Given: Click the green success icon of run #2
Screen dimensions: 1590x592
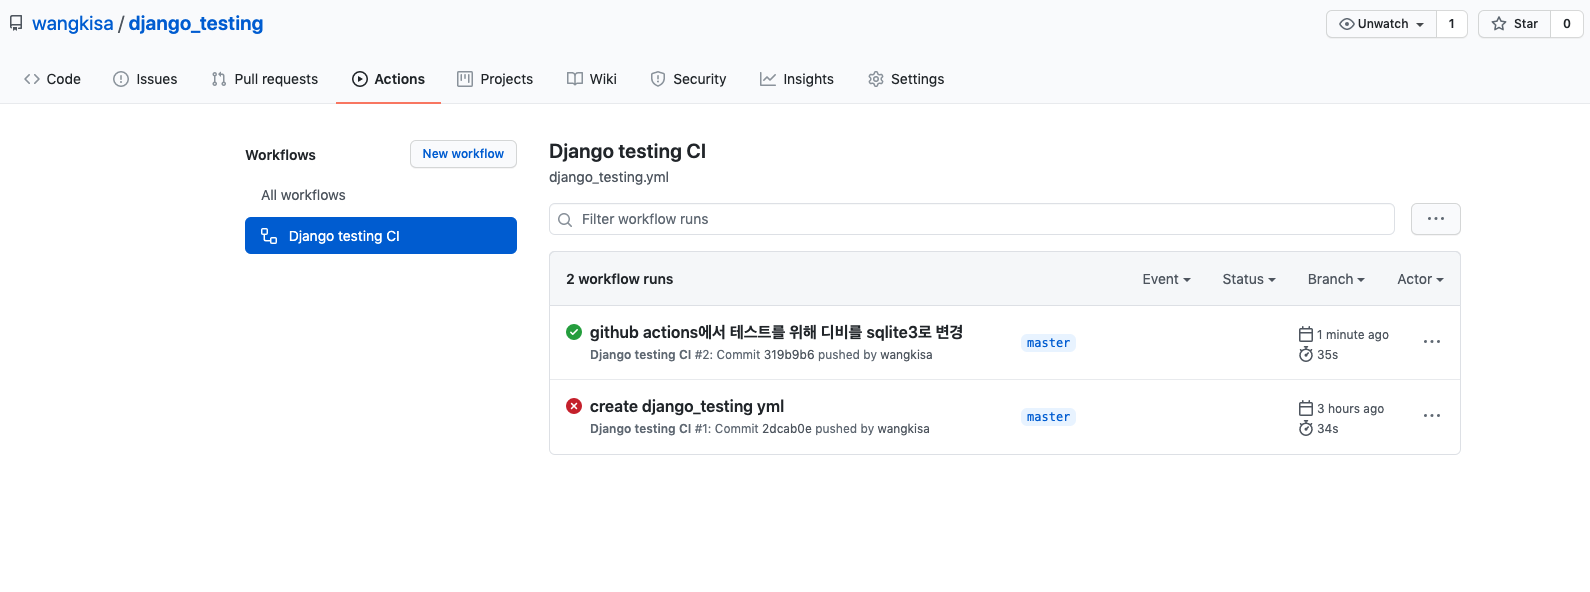Looking at the screenshot, I should [574, 332].
